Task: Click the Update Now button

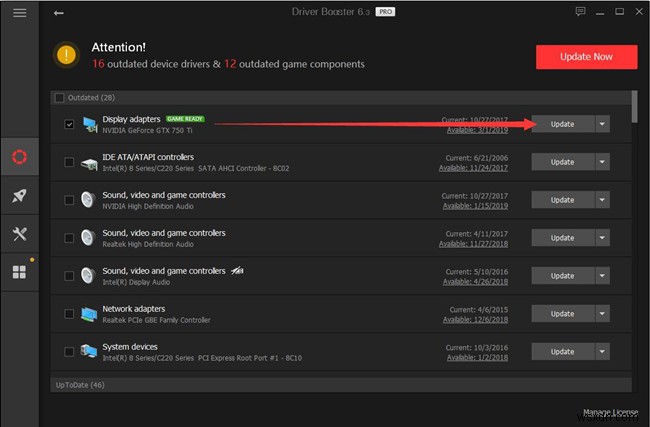Action: pos(586,57)
